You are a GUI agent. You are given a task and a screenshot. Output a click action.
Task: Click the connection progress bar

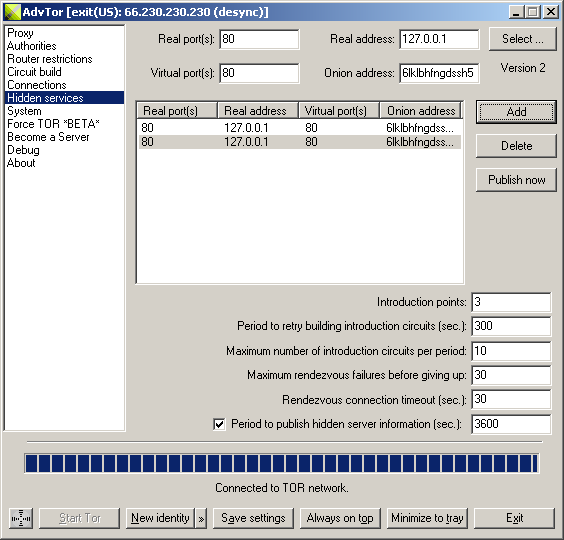(x=282, y=463)
